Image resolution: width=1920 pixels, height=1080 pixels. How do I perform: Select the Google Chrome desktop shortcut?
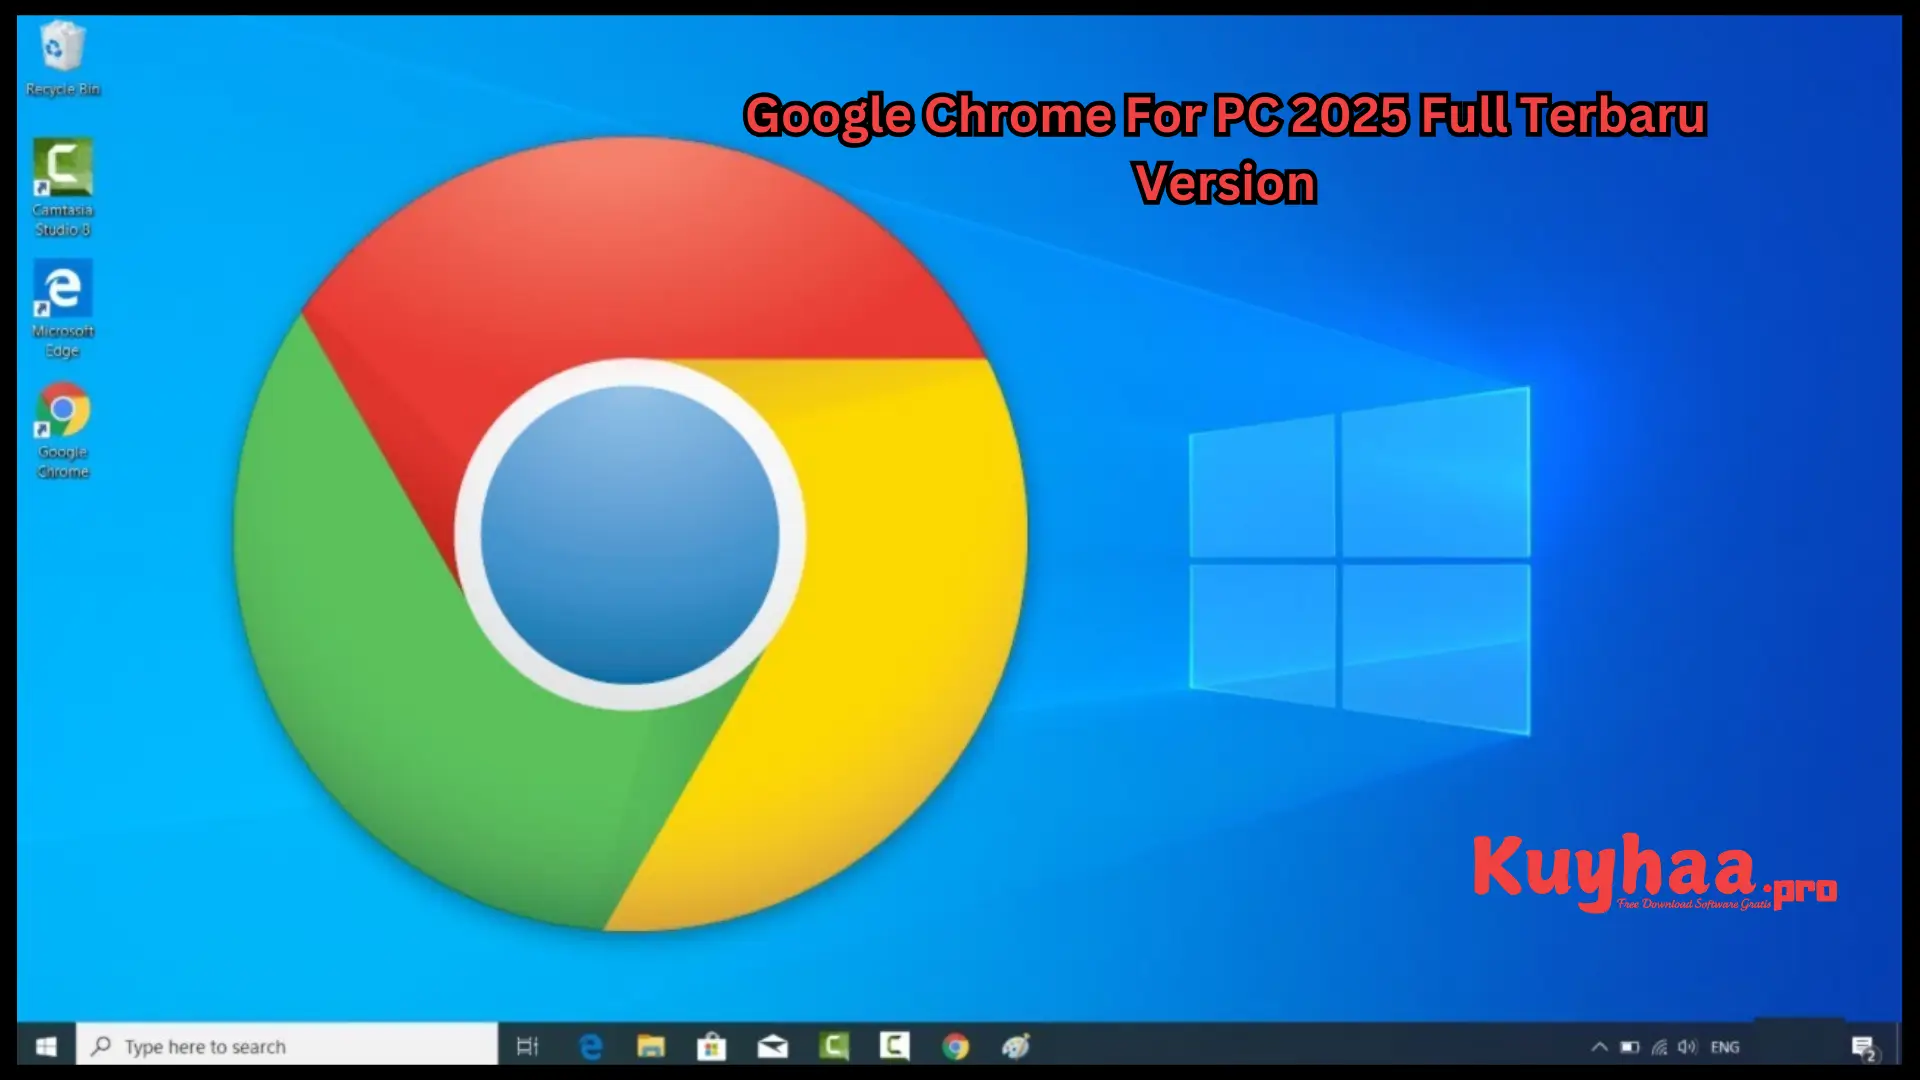pos(63,431)
